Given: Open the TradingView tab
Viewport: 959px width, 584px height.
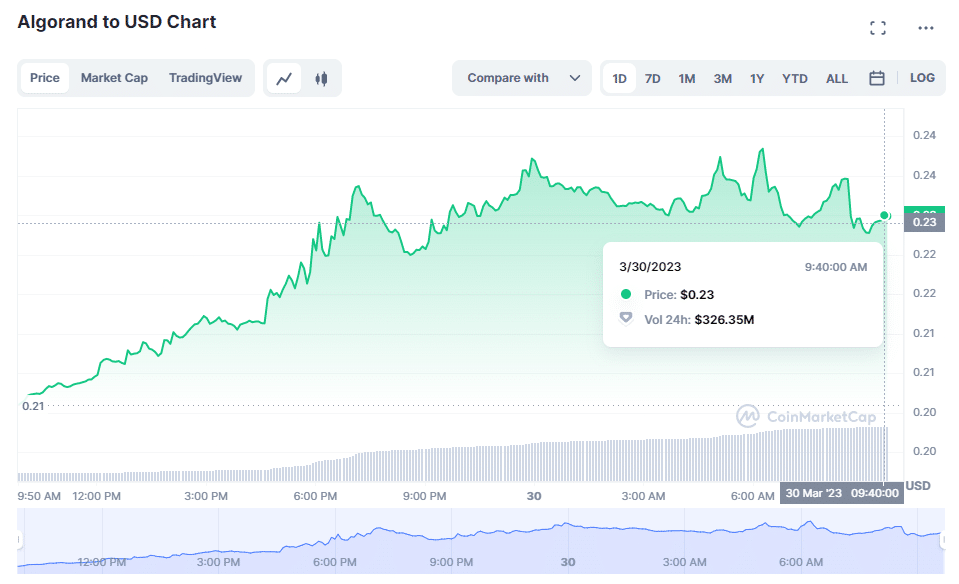Looking at the screenshot, I should click(x=205, y=78).
